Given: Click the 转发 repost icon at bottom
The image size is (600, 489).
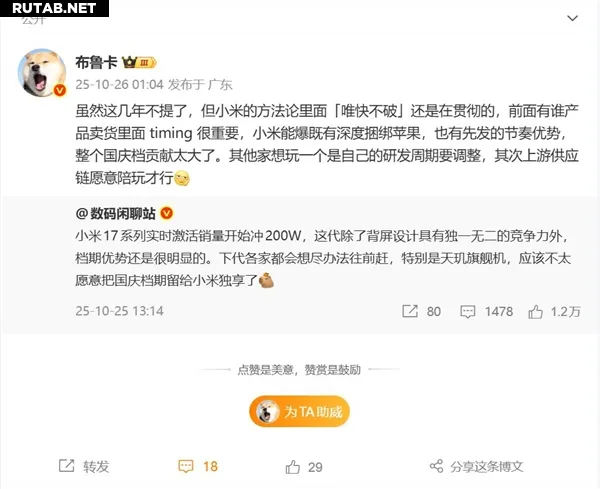Looking at the screenshot, I should (x=67, y=466).
